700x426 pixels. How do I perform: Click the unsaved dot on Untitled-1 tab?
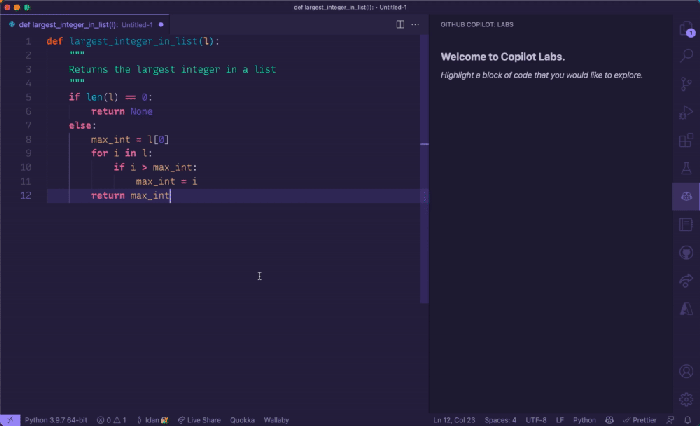point(161,25)
